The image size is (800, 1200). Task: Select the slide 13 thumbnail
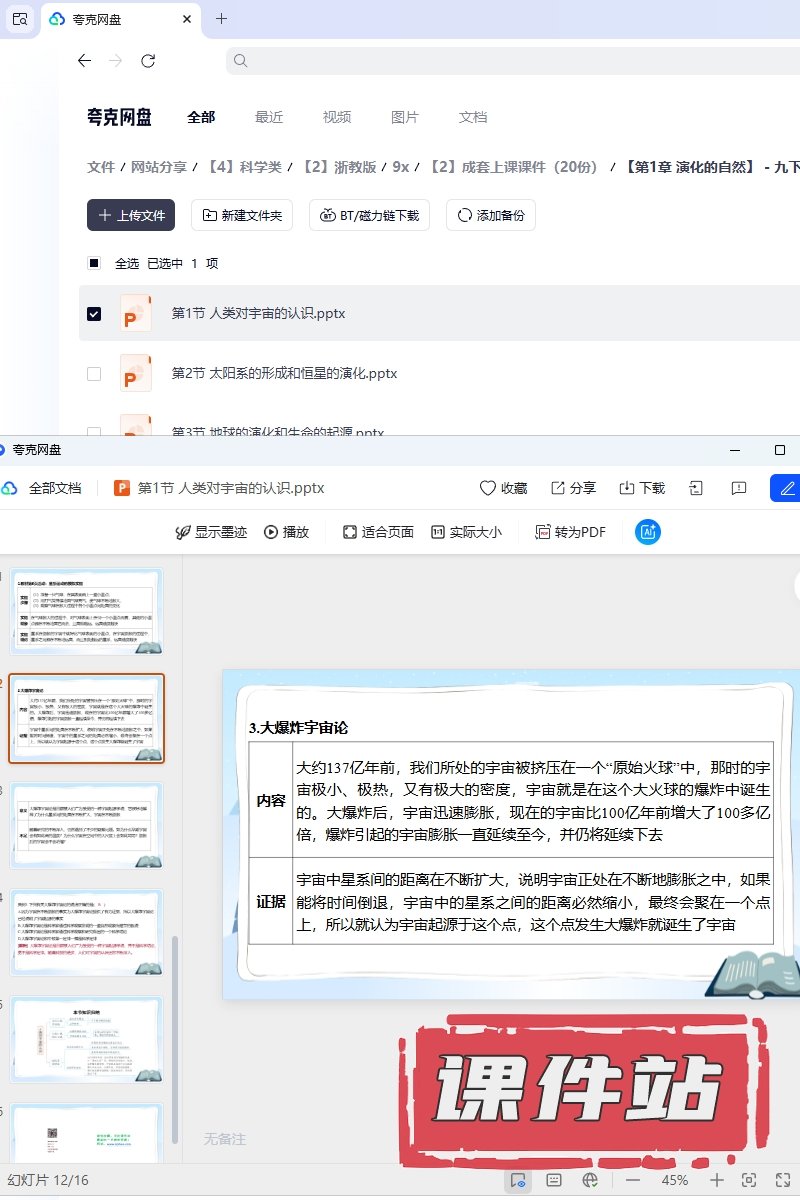pyautogui.click(x=86, y=825)
